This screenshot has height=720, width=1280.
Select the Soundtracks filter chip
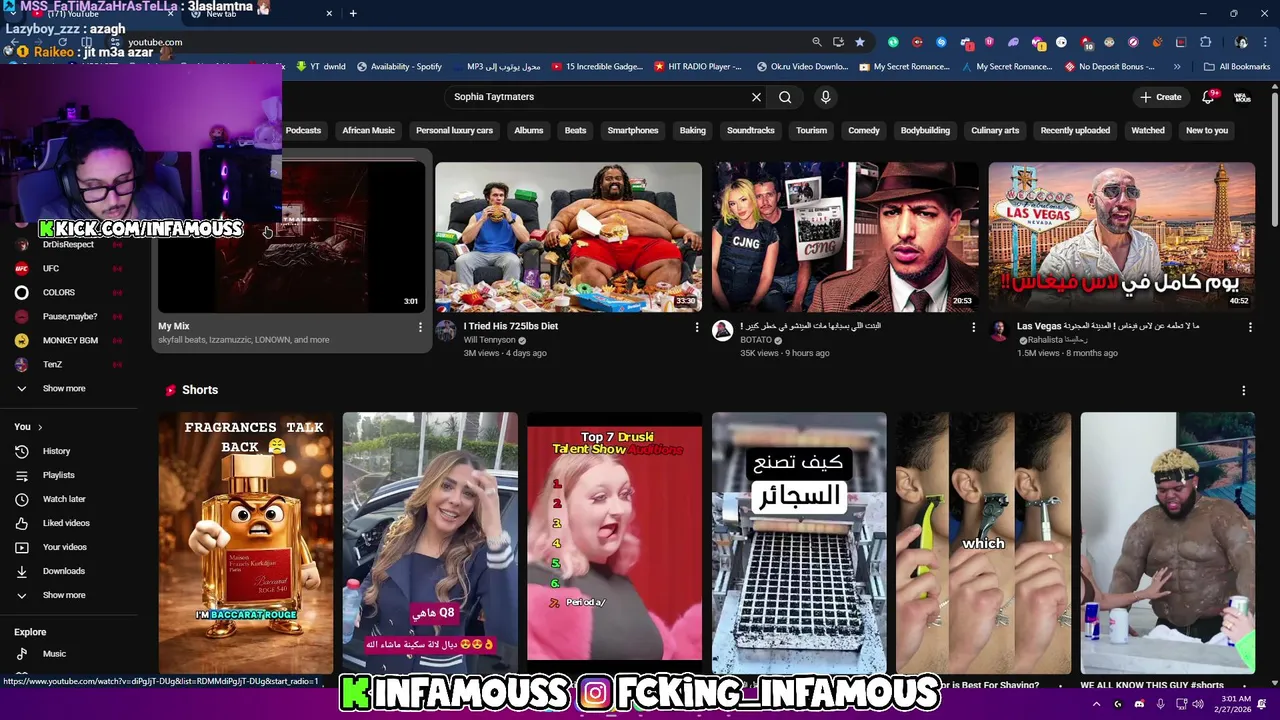click(750, 130)
